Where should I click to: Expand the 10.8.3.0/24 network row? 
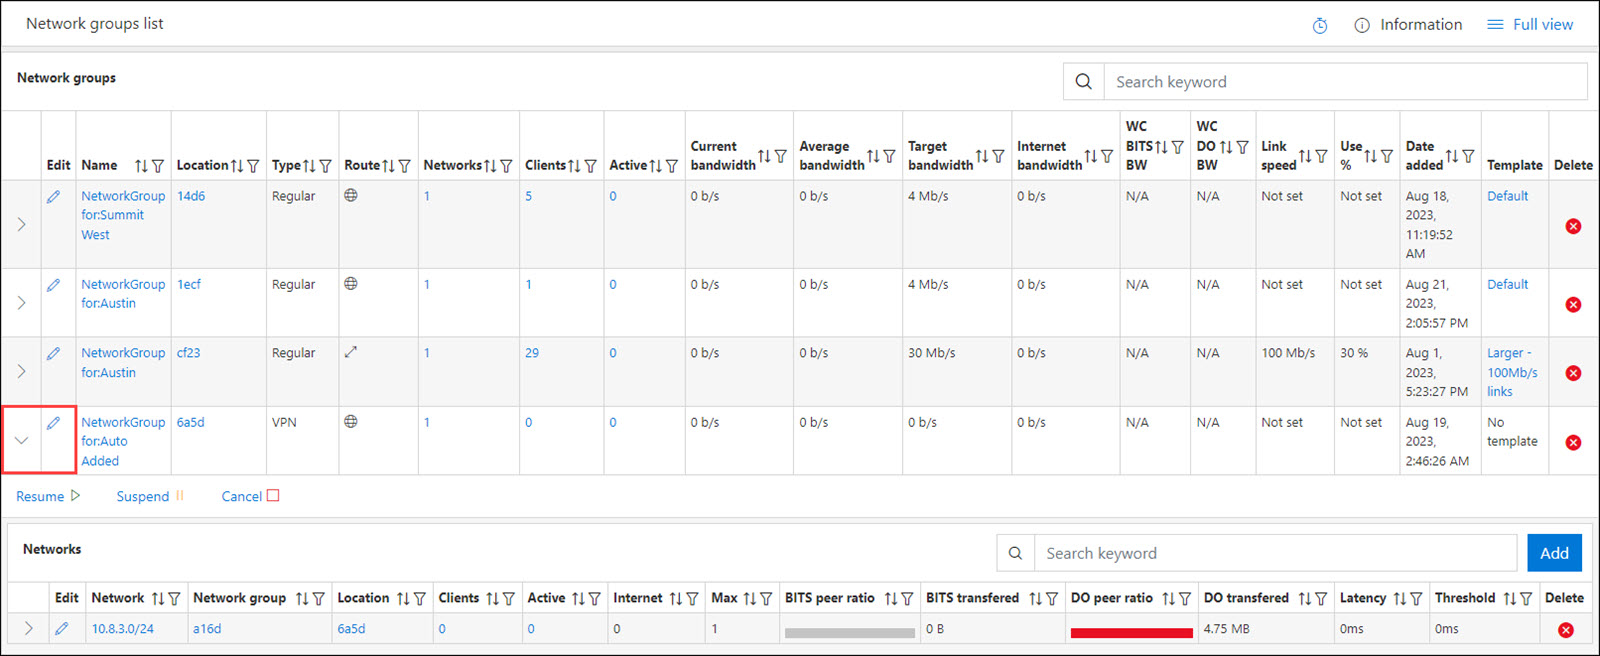point(29,629)
